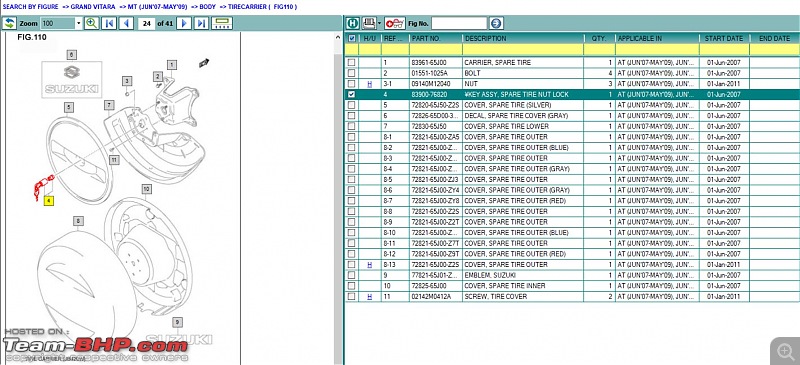Click the highlighted yellow callout 4 in diagram
The image size is (800, 365).
tap(48, 201)
